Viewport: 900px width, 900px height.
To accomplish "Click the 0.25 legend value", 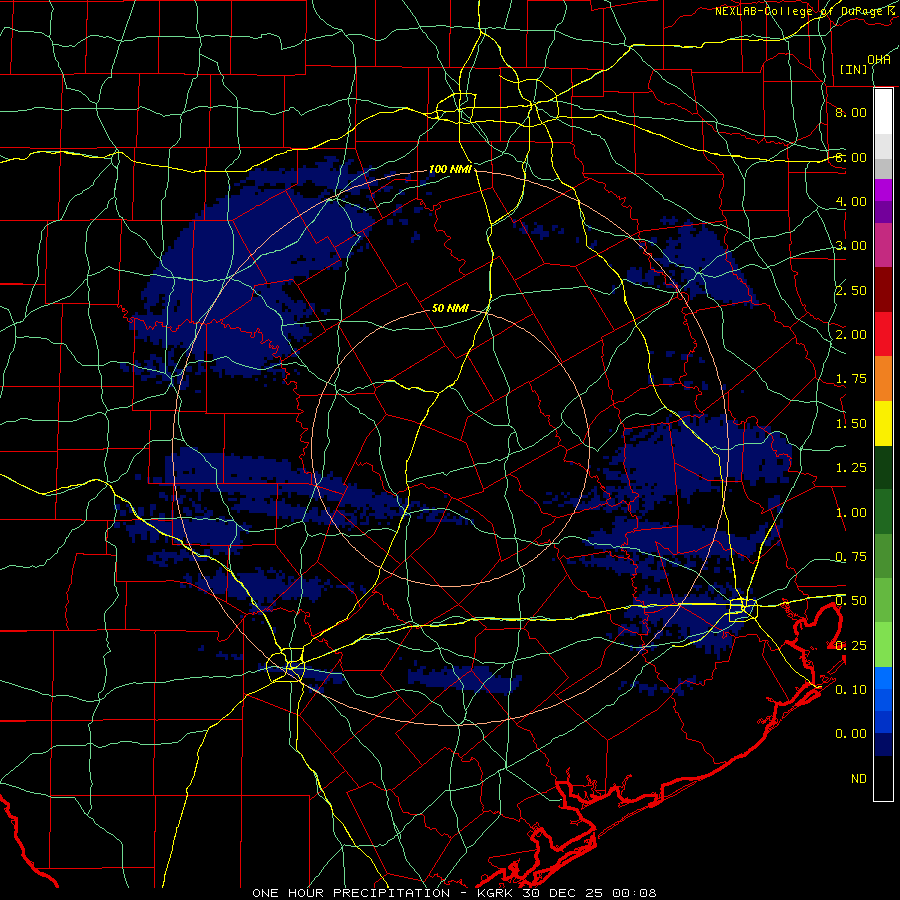I will [x=850, y=646].
